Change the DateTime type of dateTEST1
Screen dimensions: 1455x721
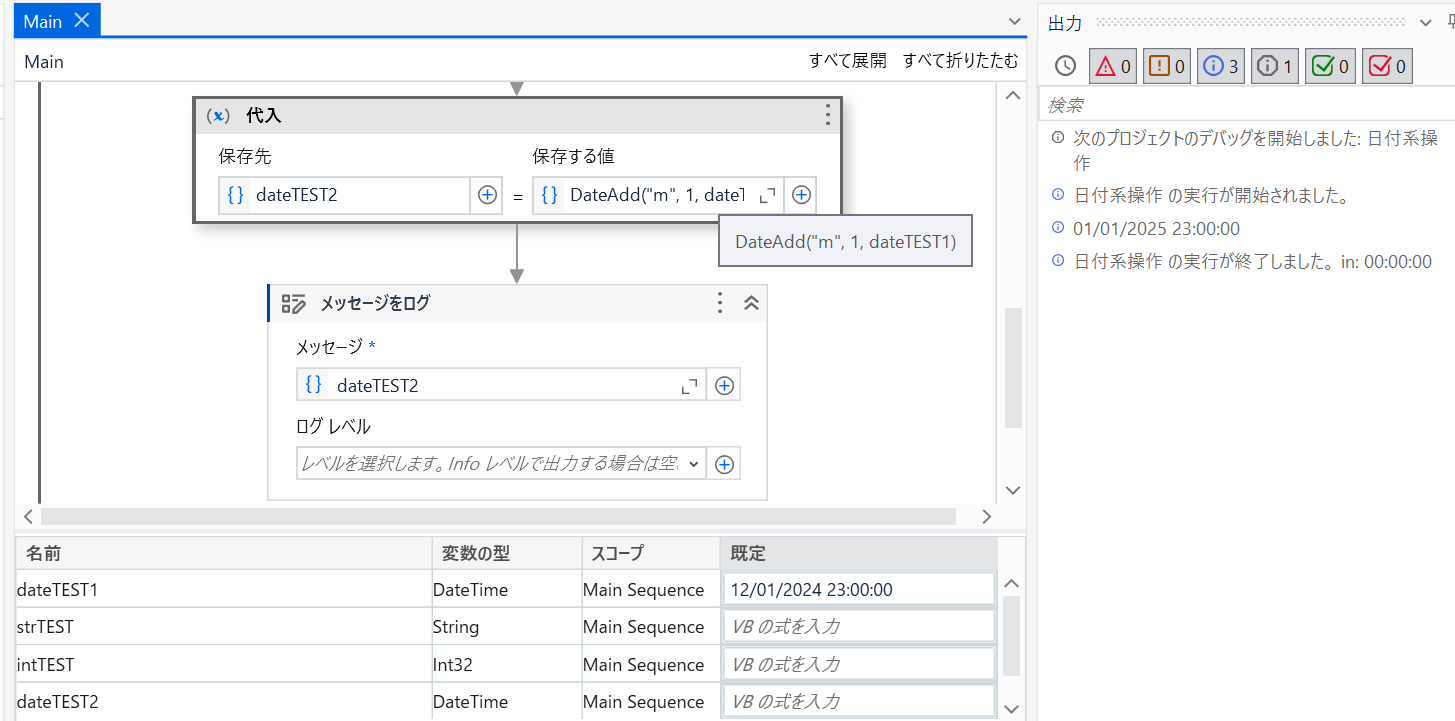click(x=506, y=590)
